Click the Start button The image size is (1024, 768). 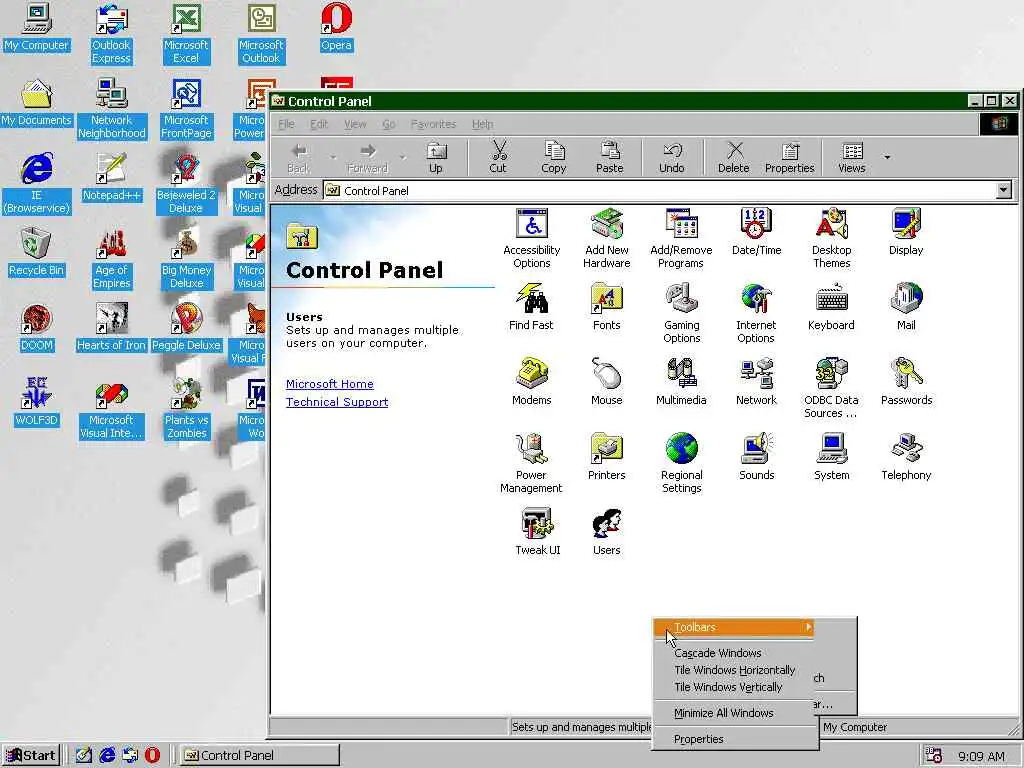coord(31,756)
